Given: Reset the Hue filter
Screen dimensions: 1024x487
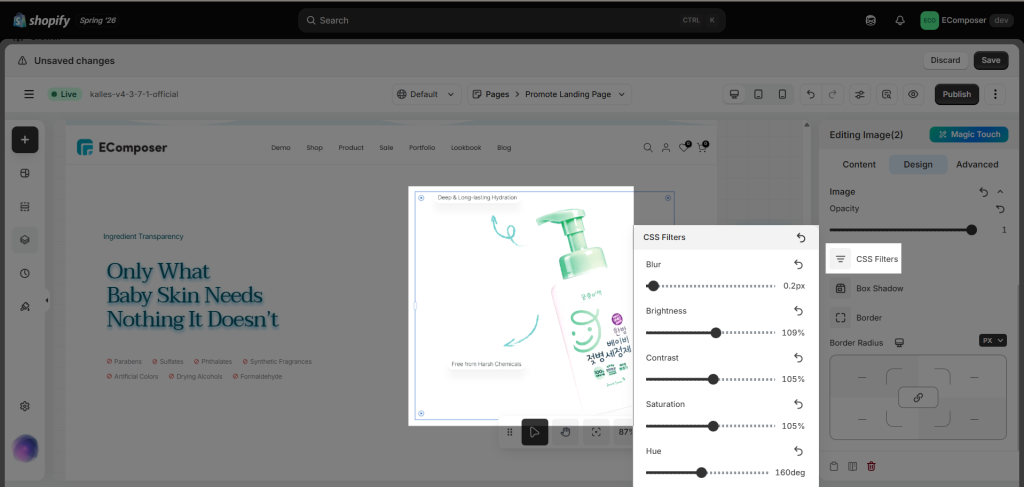Looking at the screenshot, I should (798, 451).
